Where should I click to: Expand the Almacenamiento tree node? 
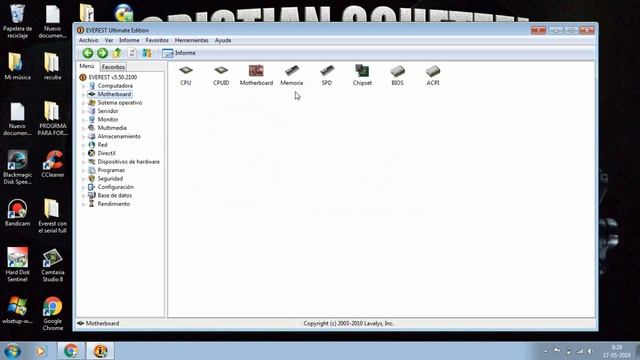[x=84, y=137]
